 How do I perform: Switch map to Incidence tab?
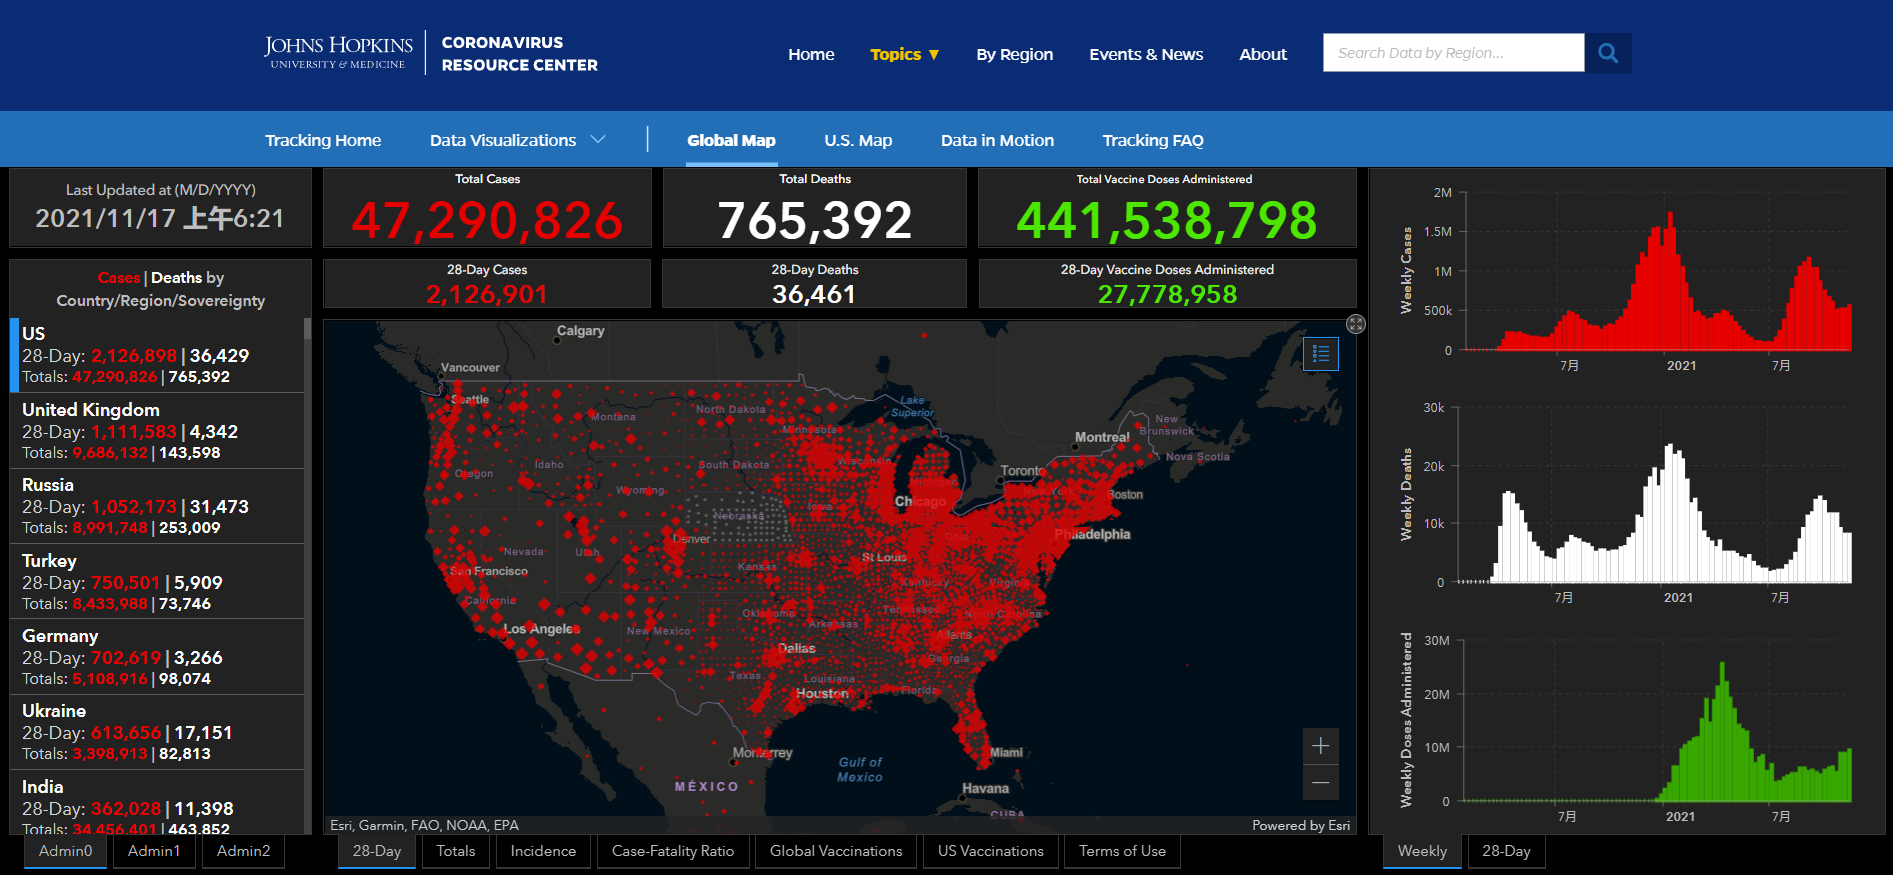pos(543,851)
